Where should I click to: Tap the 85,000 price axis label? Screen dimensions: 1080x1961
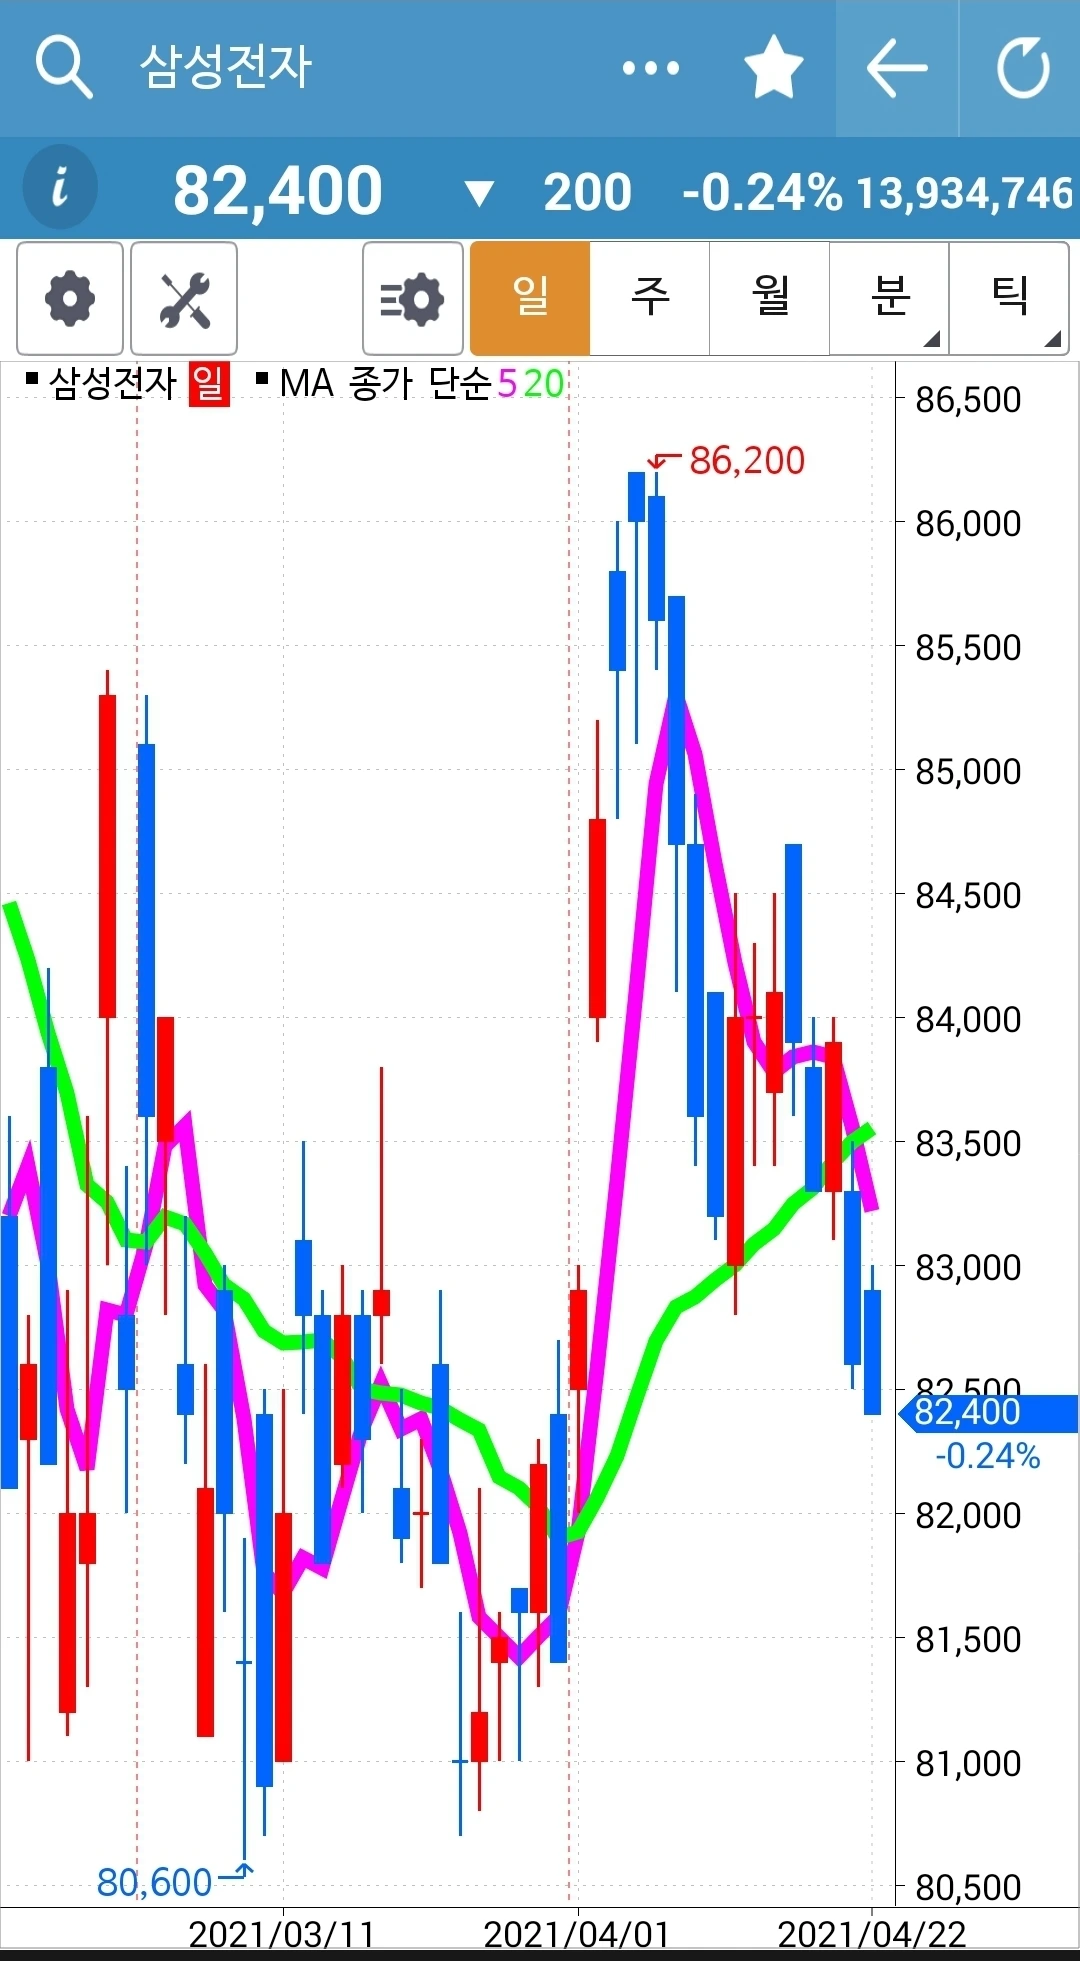[x=968, y=771]
